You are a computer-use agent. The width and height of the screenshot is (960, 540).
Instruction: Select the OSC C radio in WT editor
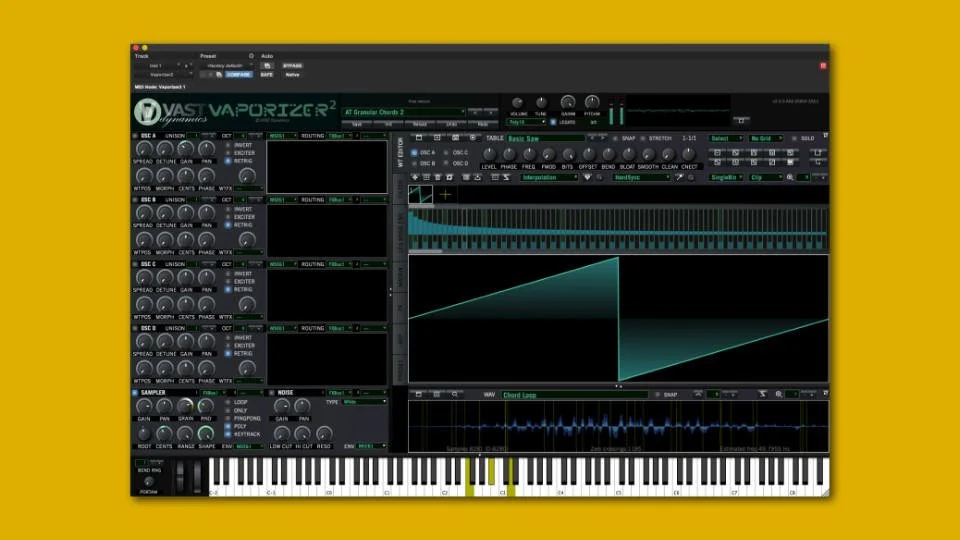pos(446,152)
